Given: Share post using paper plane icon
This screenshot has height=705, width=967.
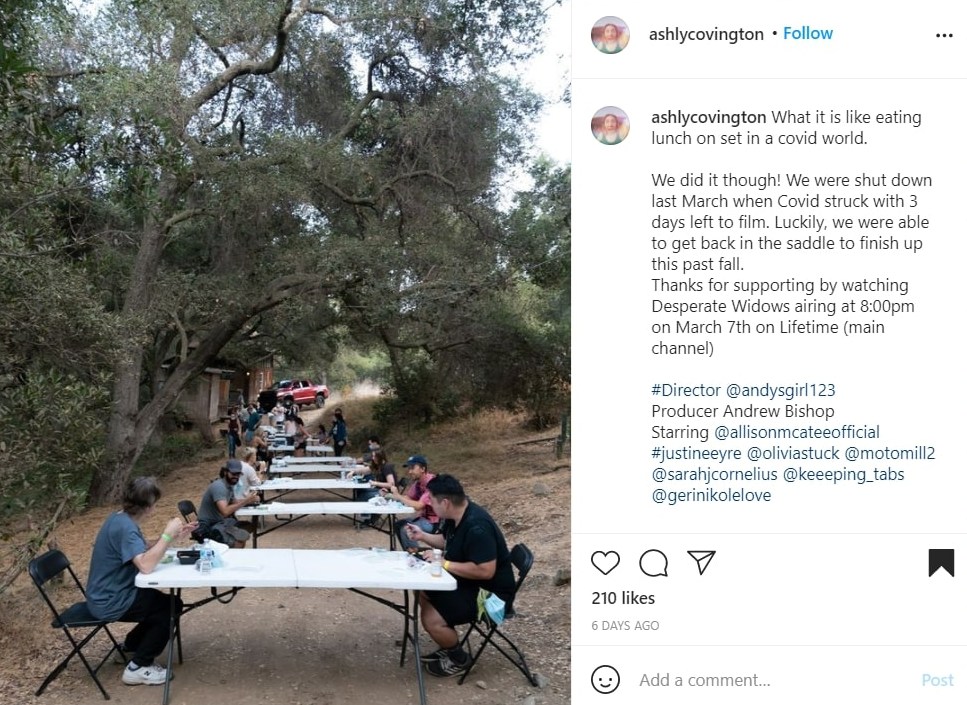Looking at the screenshot, I should point(701,562).
